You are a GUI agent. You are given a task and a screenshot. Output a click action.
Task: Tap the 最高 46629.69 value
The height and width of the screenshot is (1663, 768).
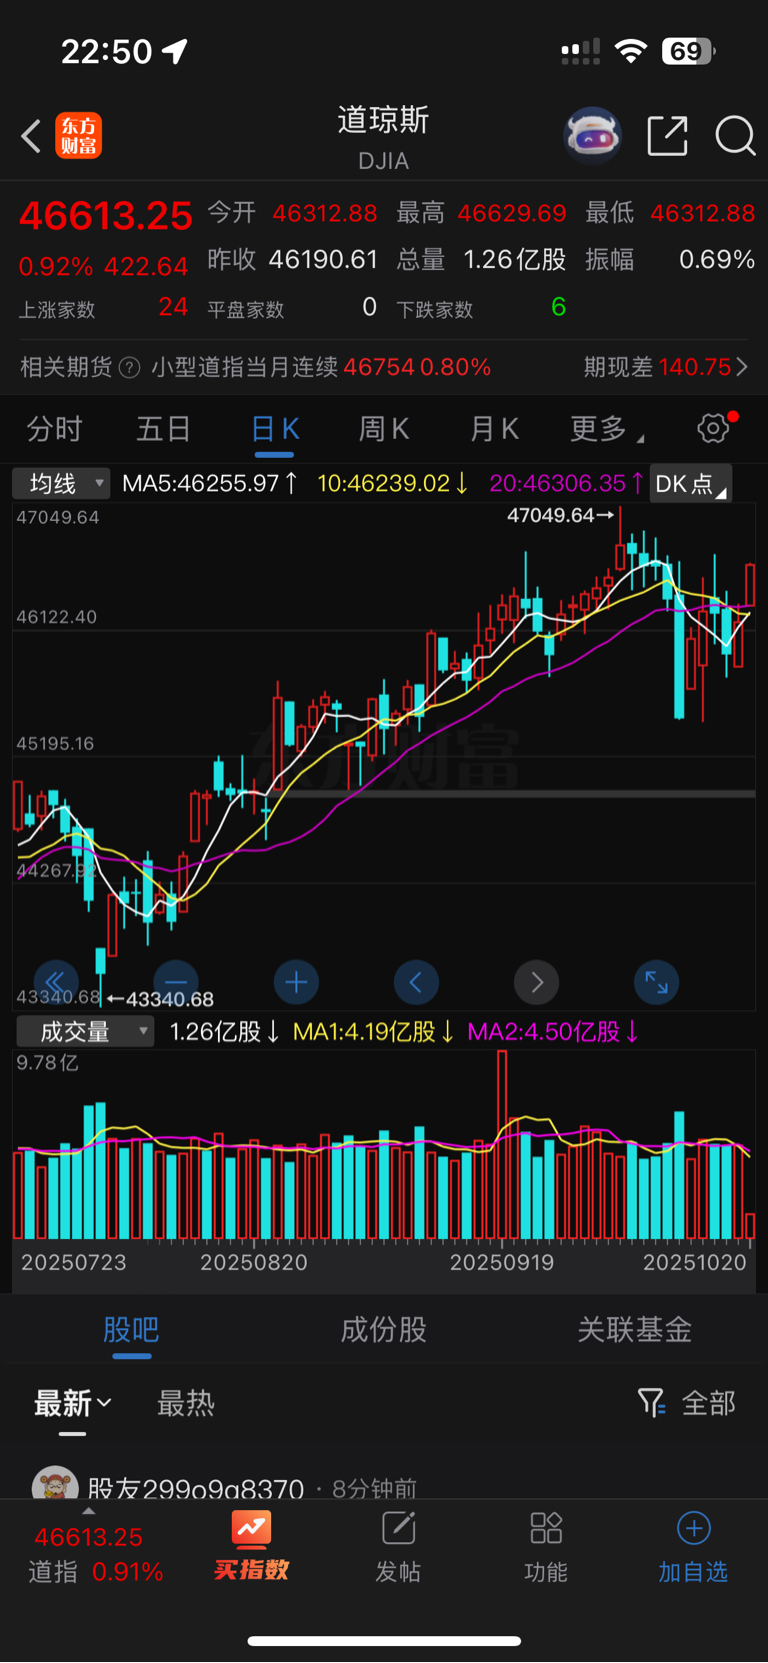click(512, 213)
